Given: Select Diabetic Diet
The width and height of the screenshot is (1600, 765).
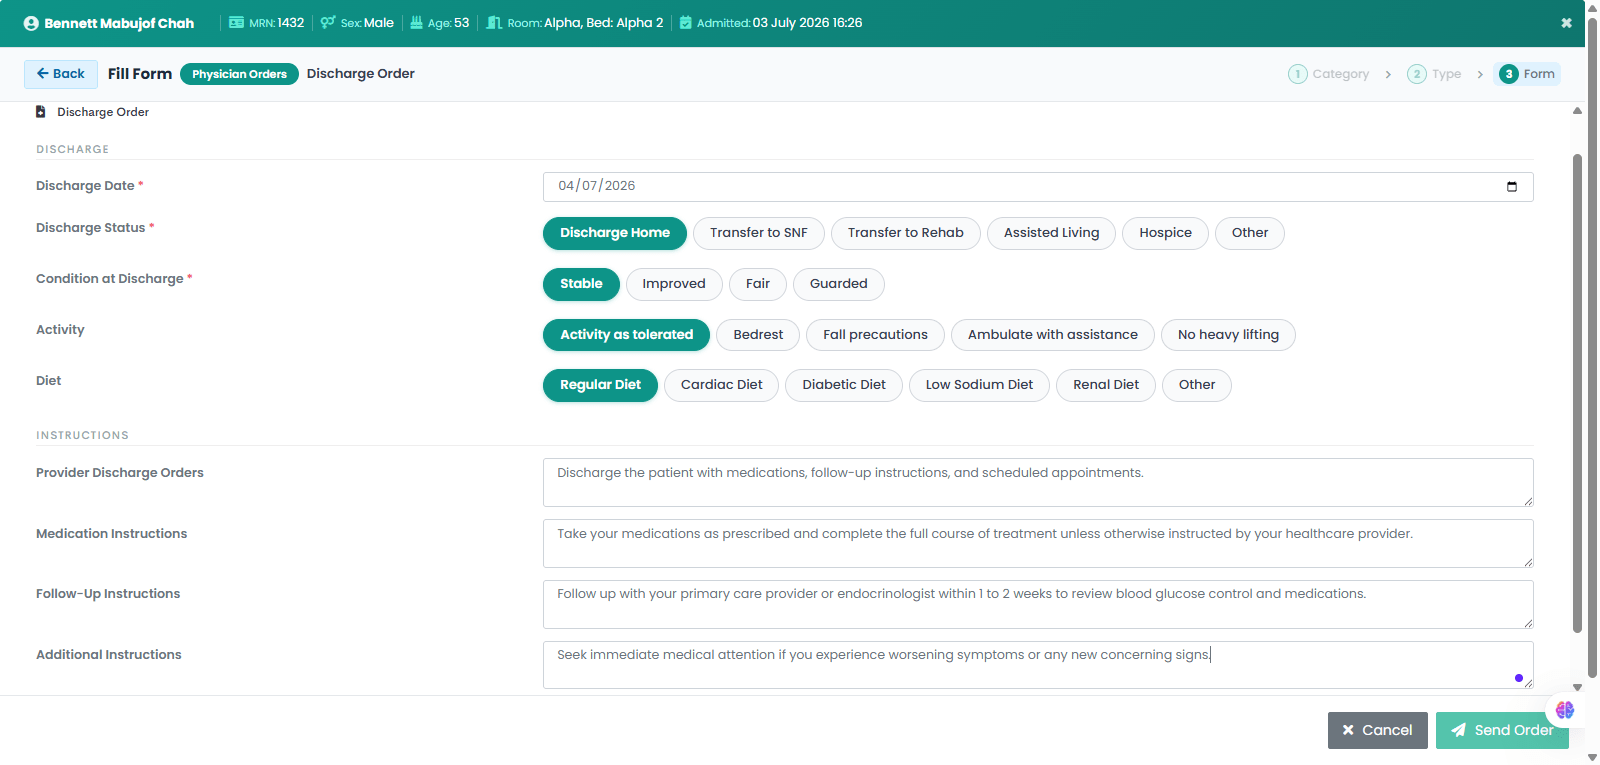Looking at the screenshot, I should click(x=844, y=385).
